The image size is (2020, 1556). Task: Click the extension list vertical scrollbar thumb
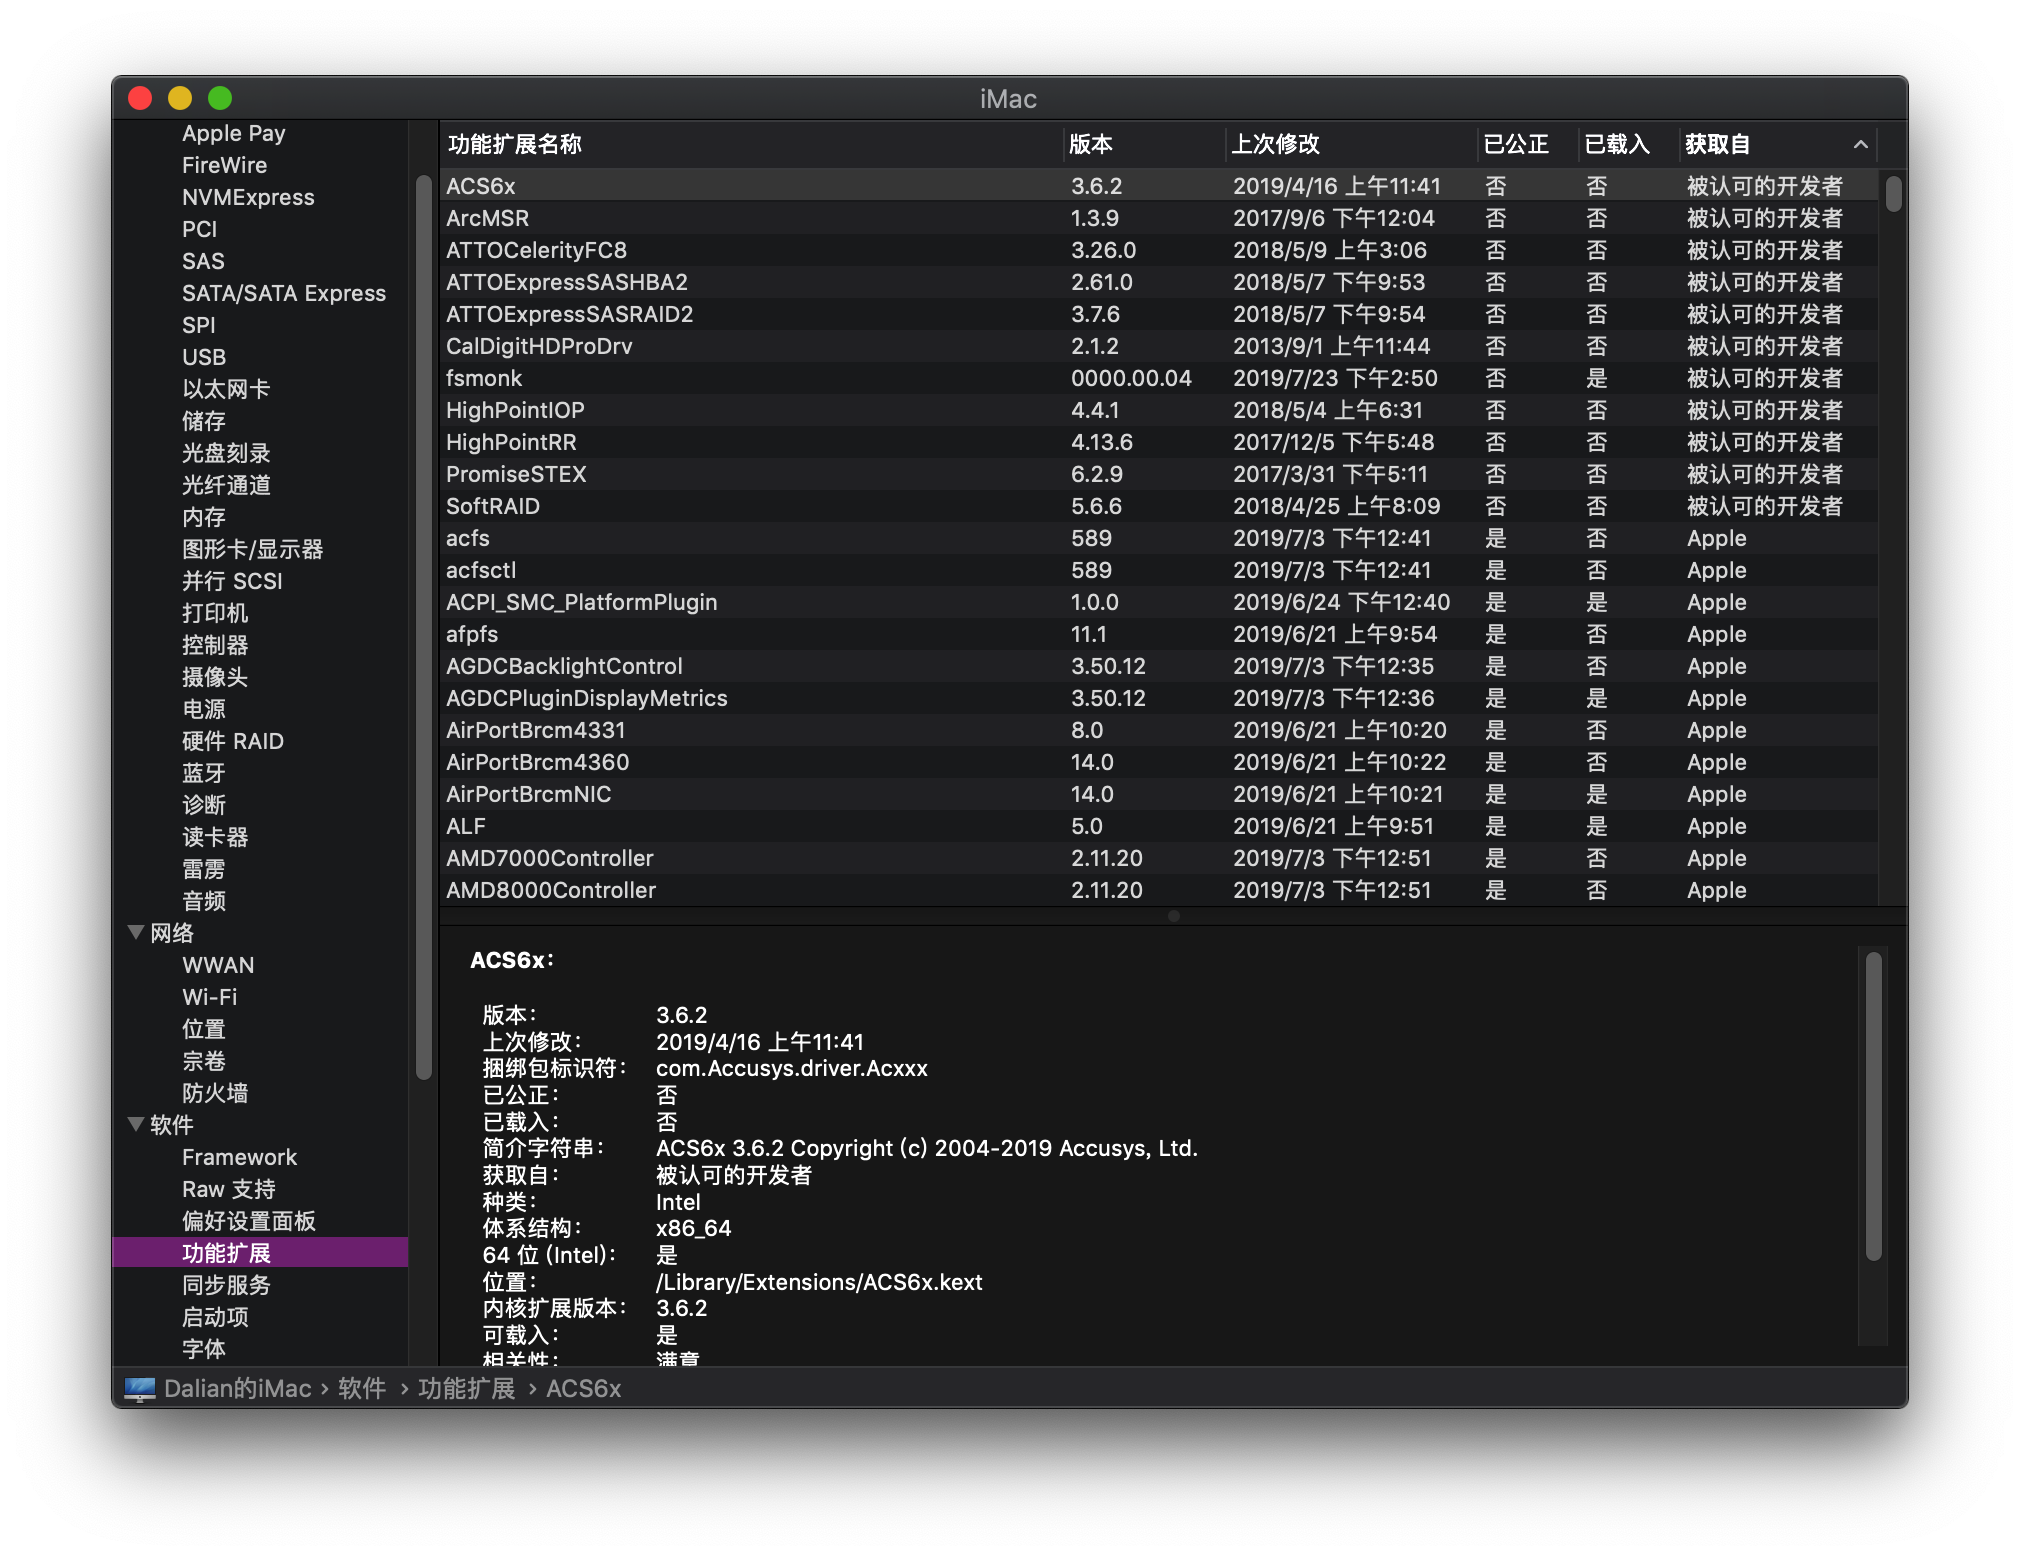point(1893,193)
